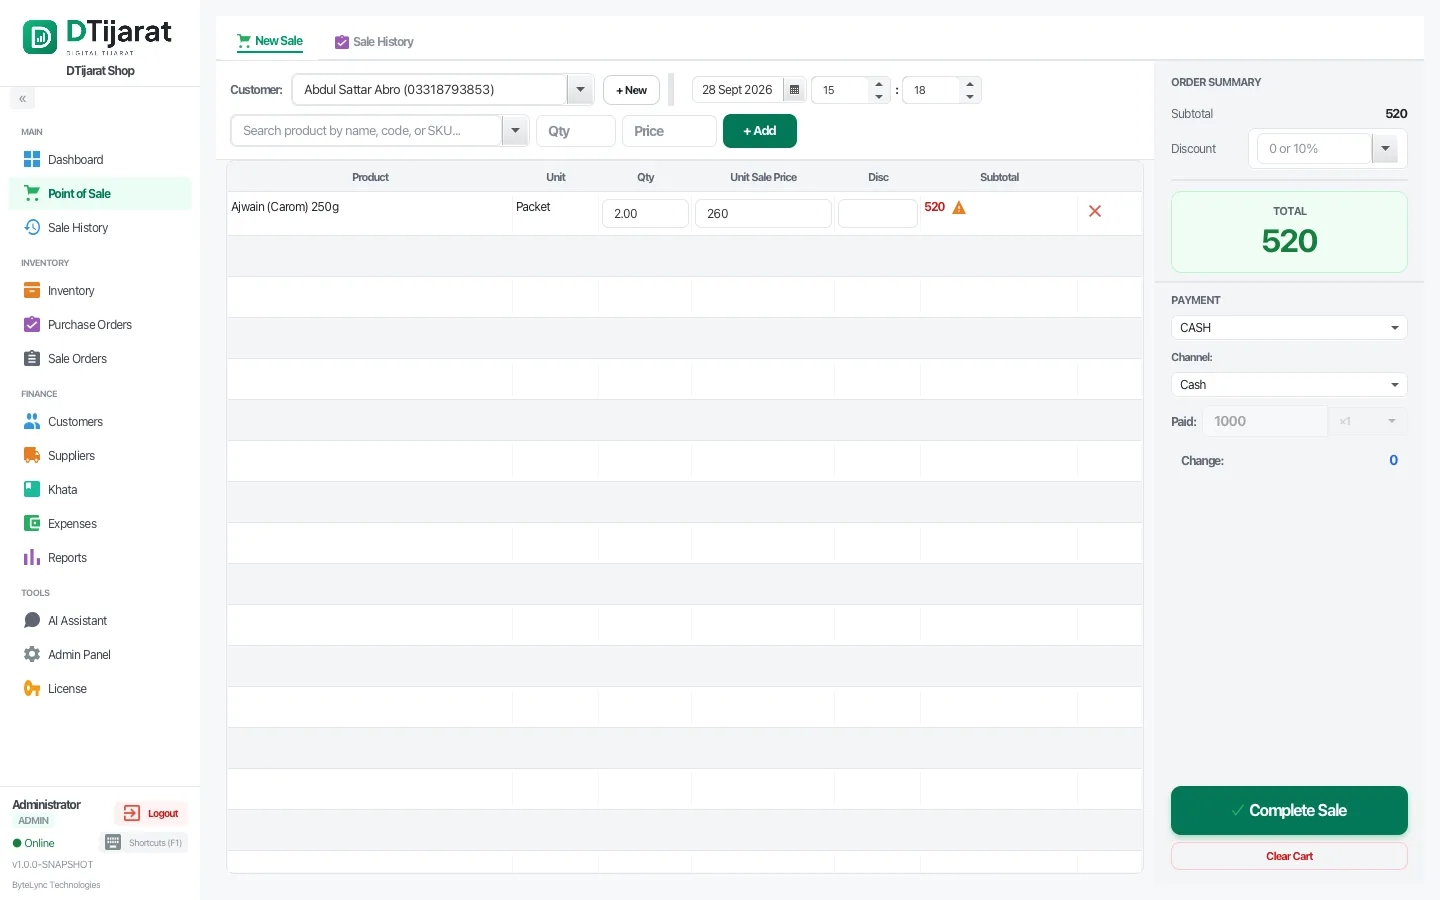The image size is (1440, 900).
Task: Click the Suppliers truck icon
Action: (x=32, y=455)
